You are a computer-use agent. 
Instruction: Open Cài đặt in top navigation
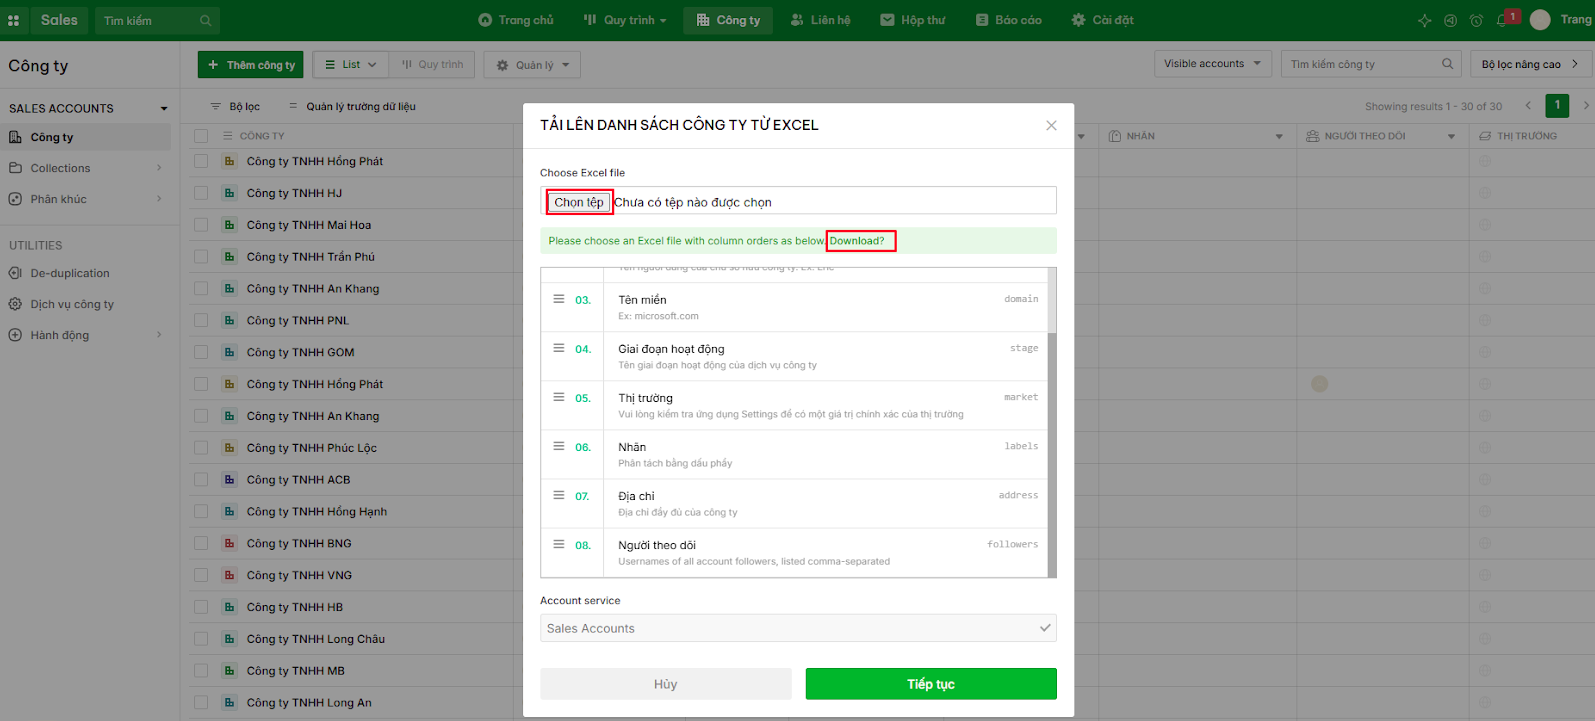pos(1102,20)
